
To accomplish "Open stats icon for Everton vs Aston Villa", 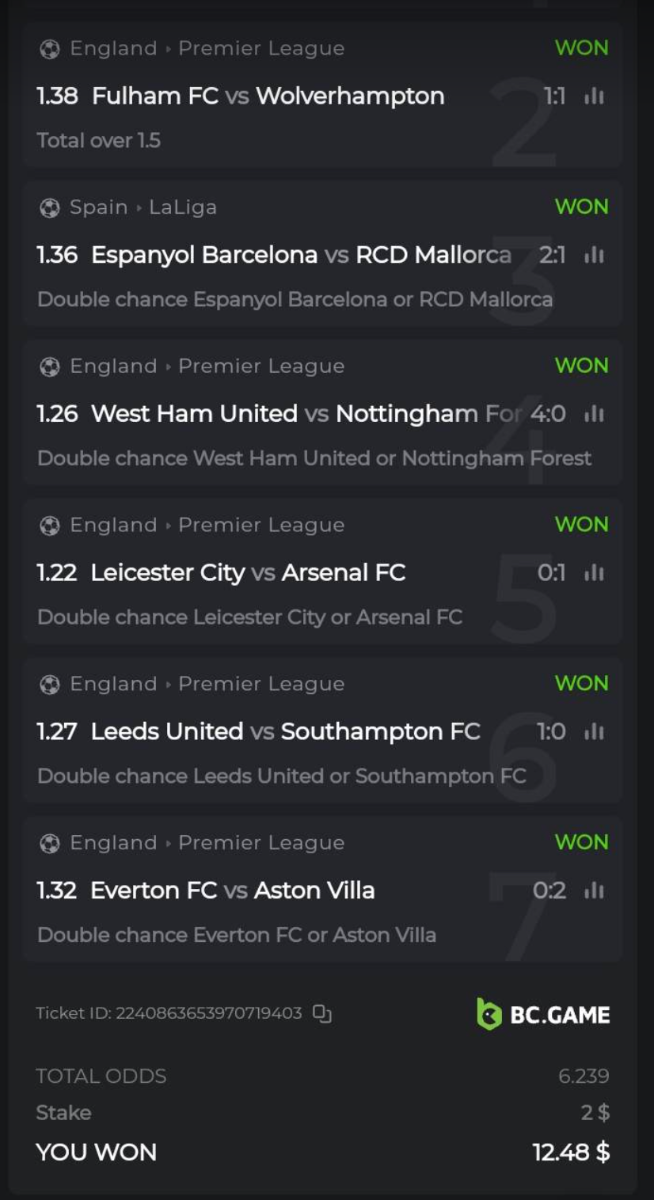I will point(594,891).
